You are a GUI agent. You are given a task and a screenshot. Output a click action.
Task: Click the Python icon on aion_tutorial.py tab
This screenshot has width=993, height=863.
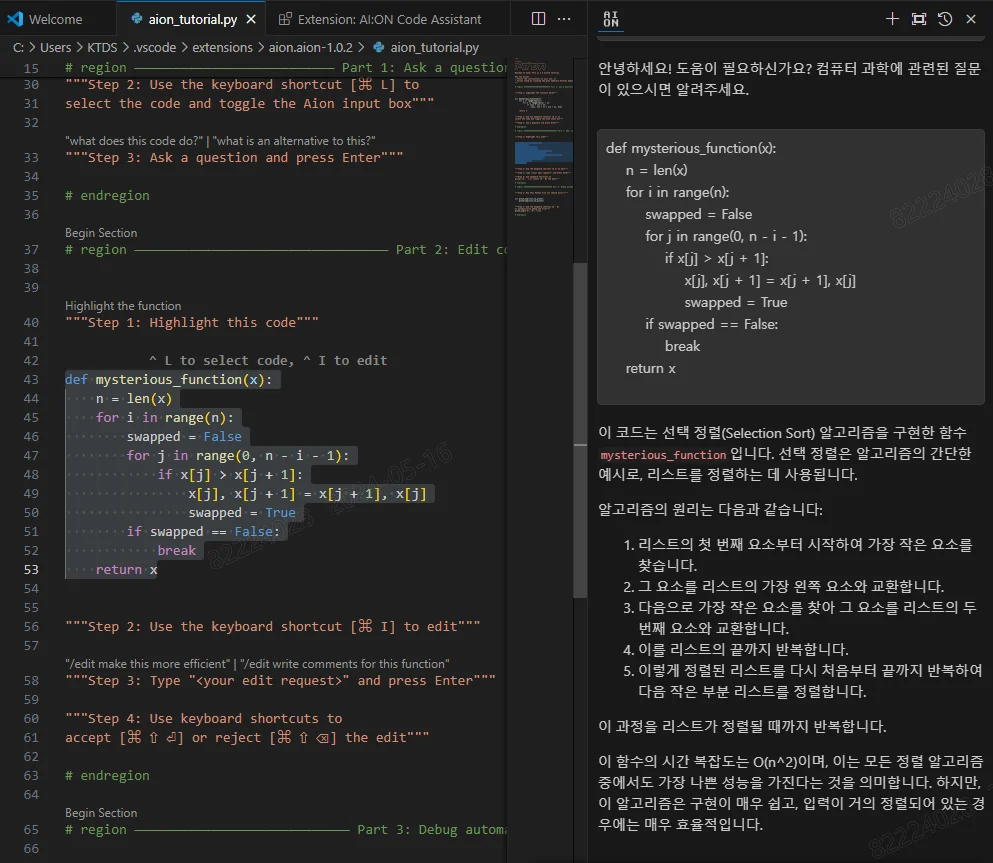tap(136, 17)
